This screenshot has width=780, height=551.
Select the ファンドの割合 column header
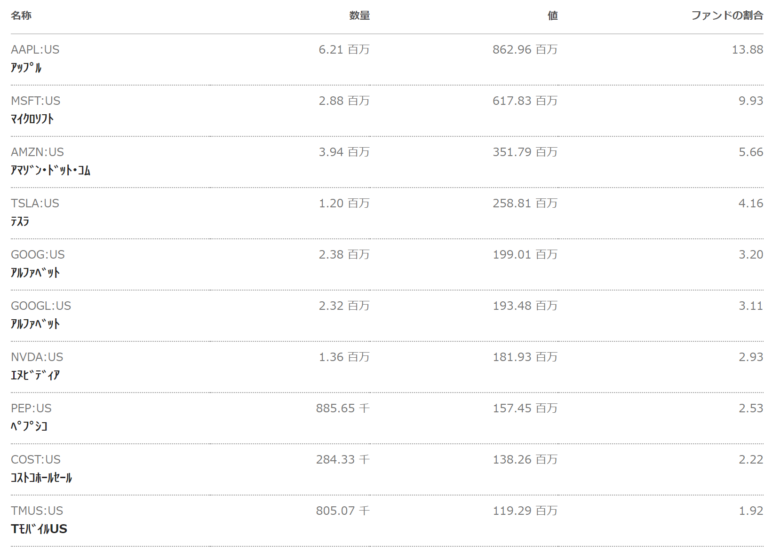[x=727, y=15]
